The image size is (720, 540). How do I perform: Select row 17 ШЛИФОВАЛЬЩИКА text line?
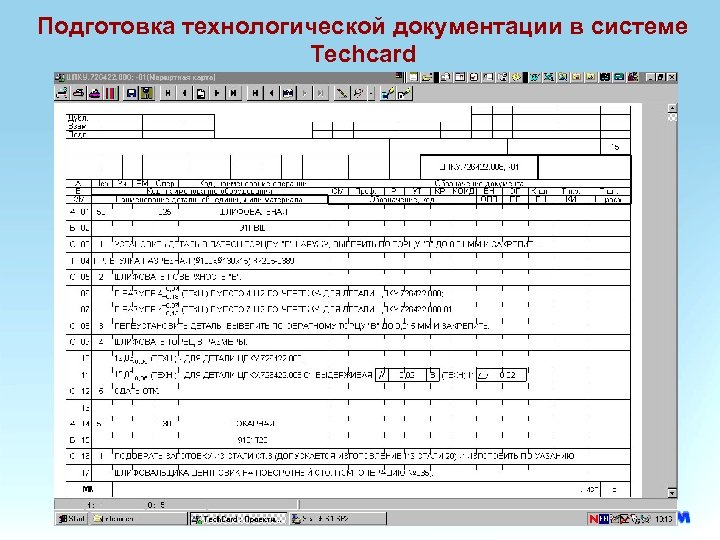point(273,472)
